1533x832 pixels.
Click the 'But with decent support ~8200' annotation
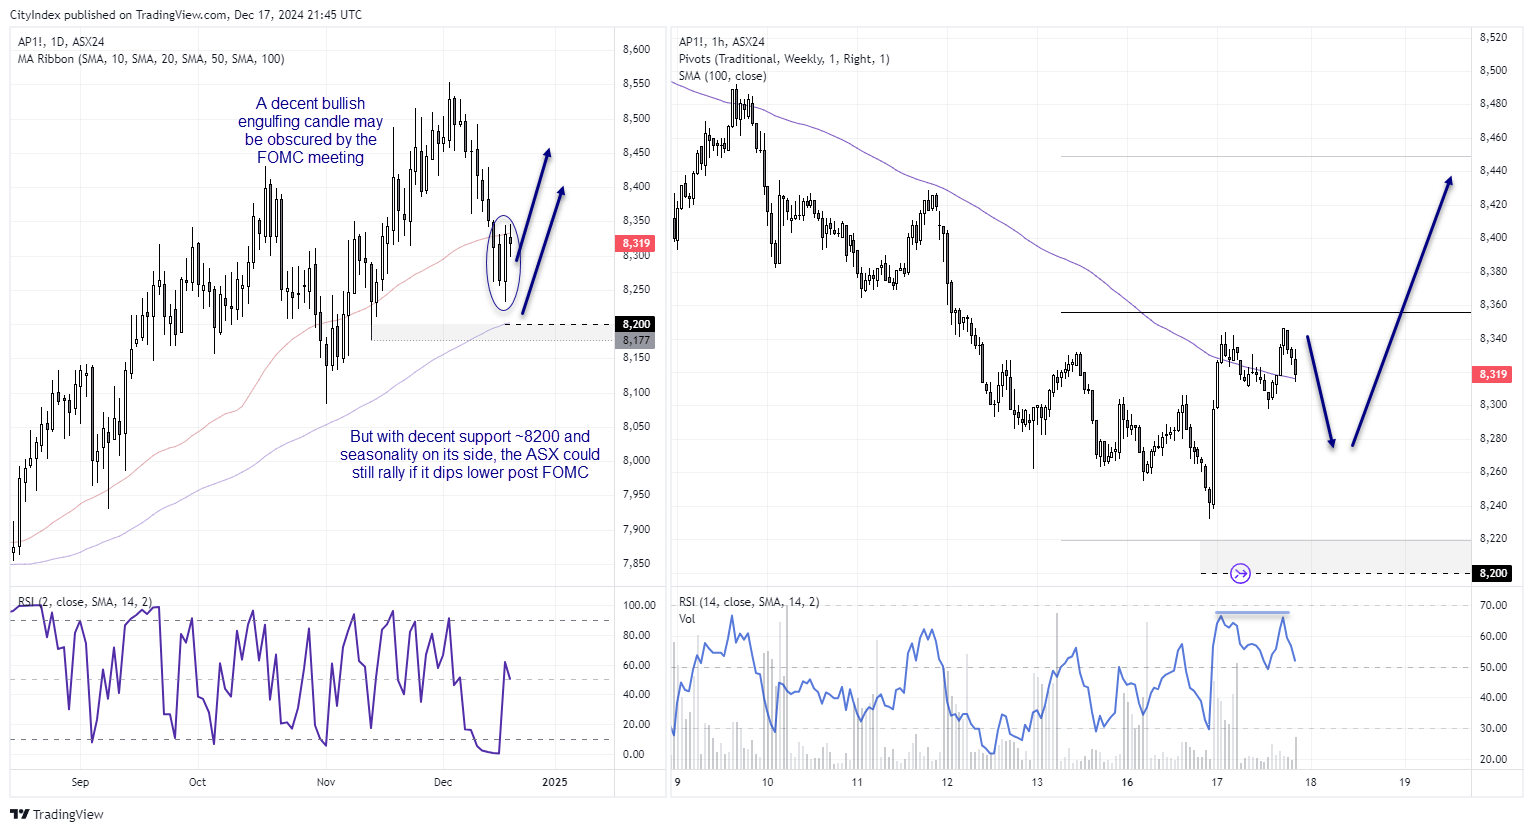(470, 455)
